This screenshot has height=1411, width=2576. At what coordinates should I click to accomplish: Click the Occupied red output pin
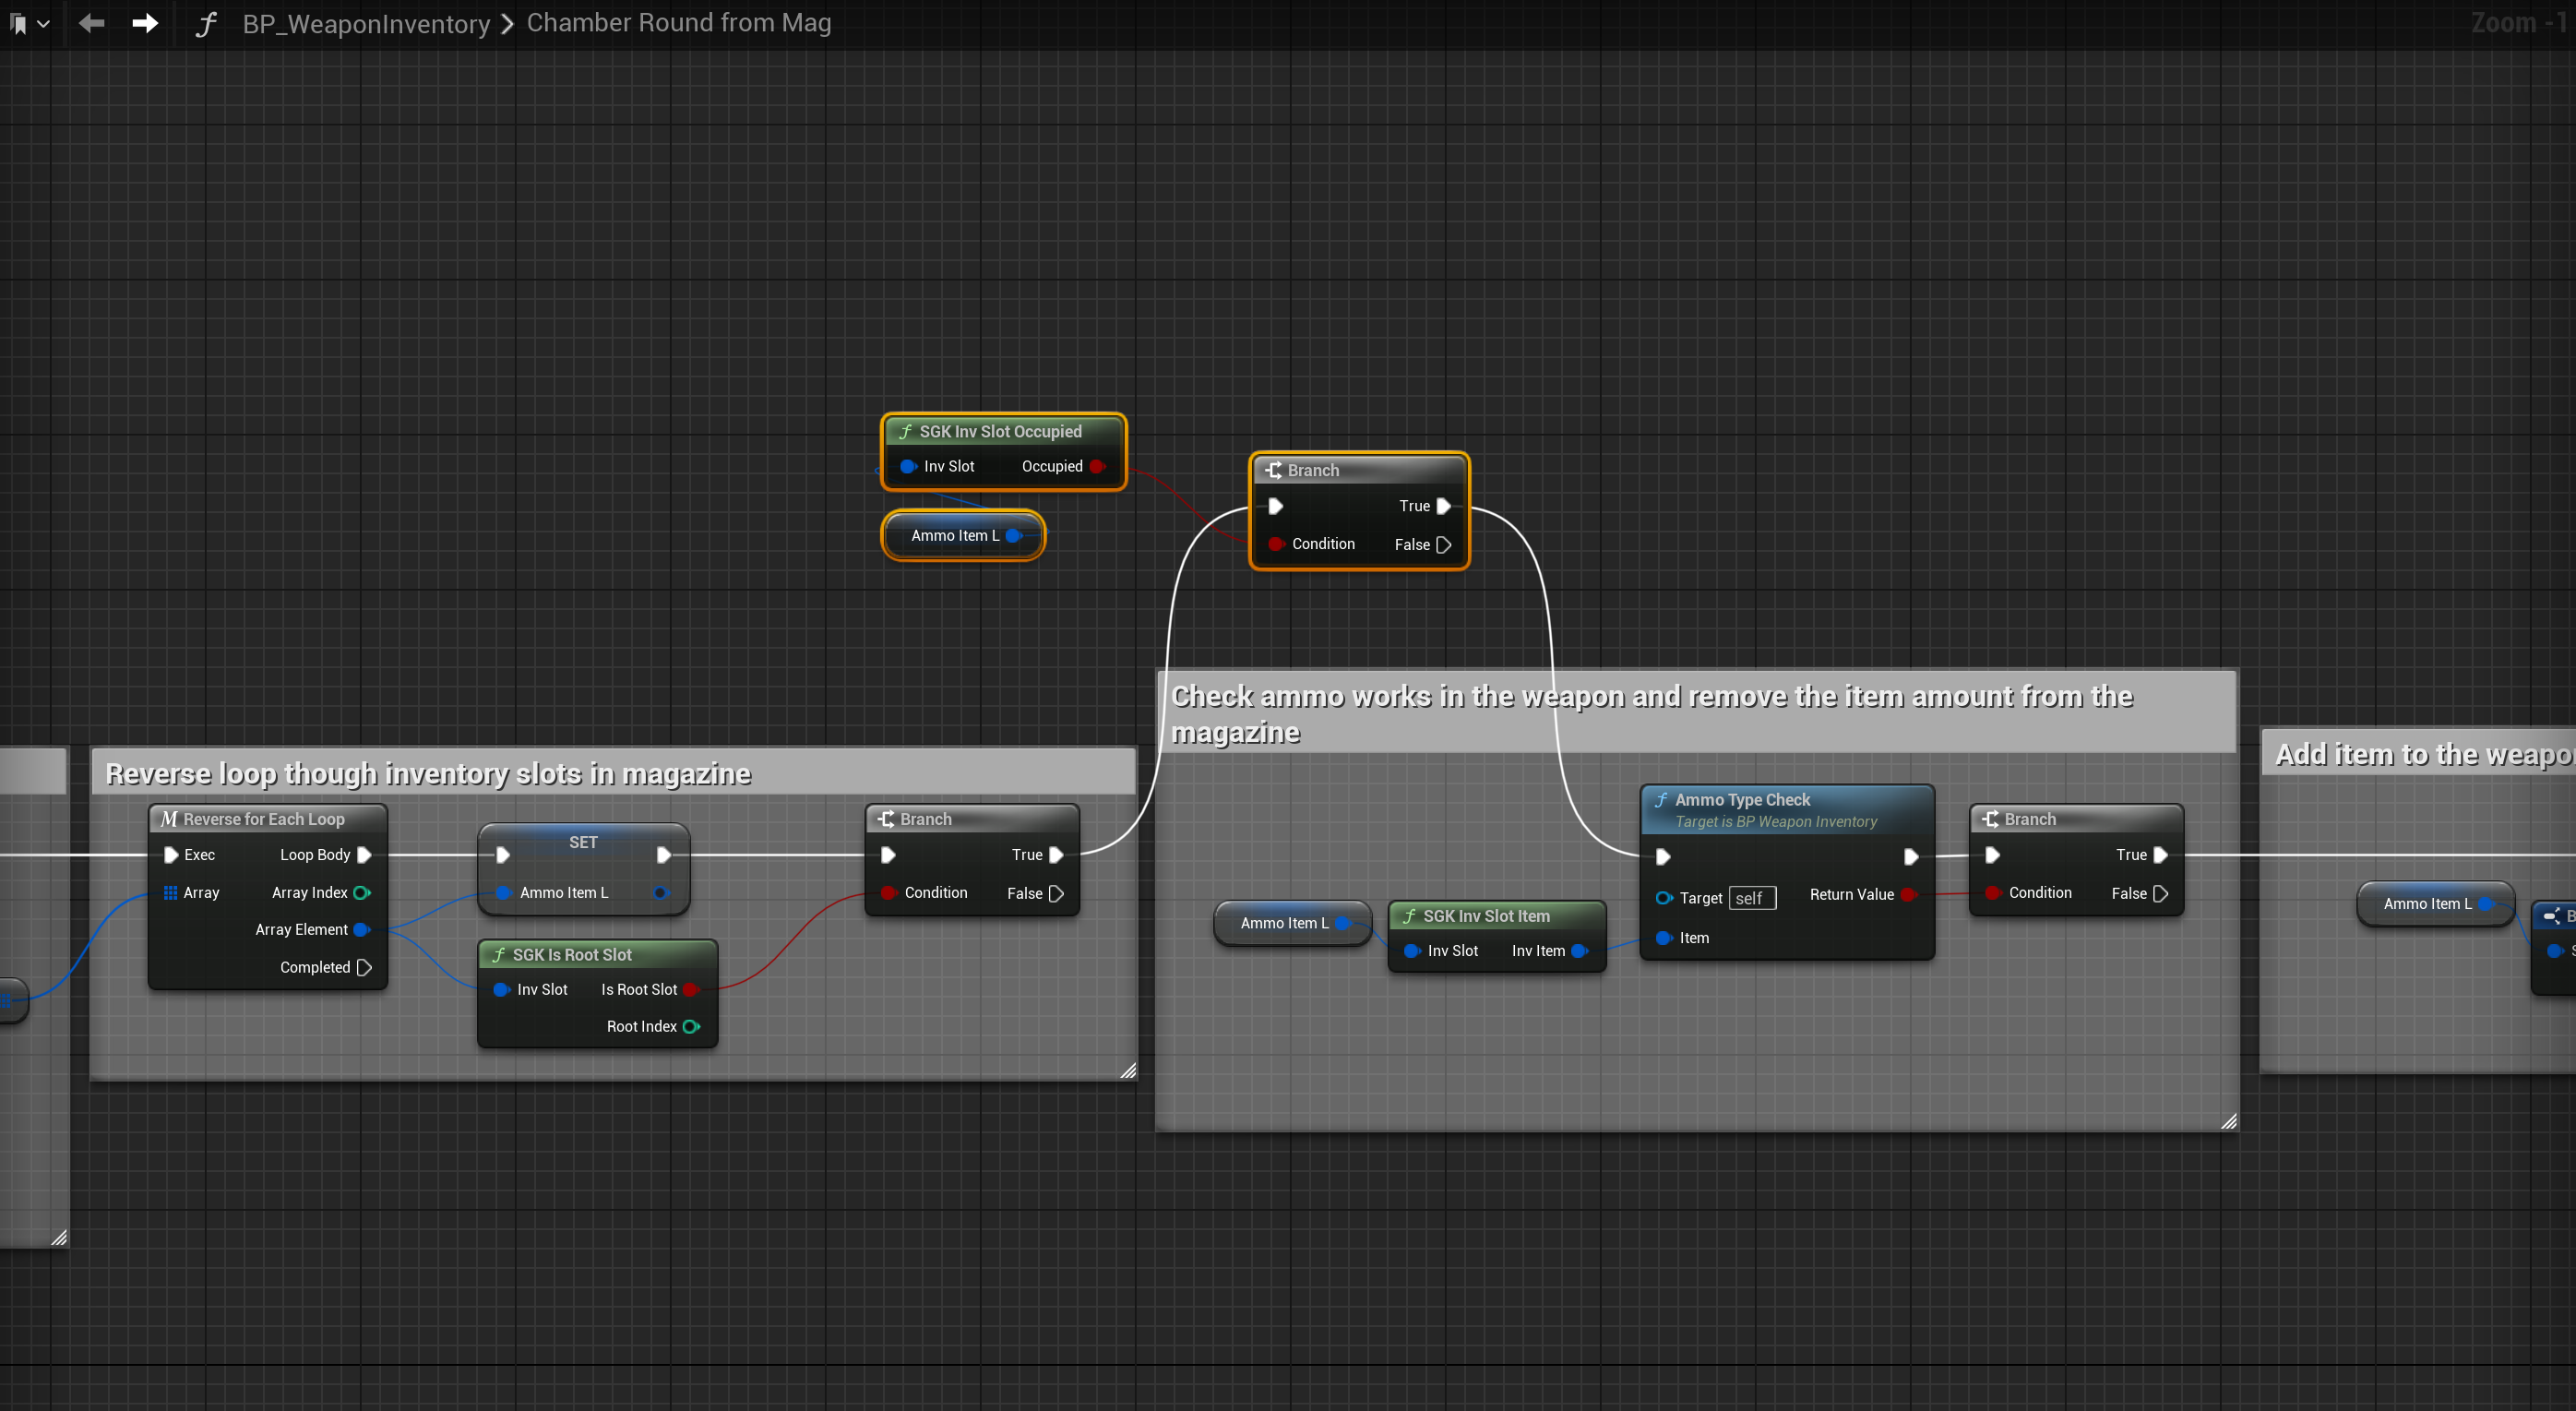coord(1097,466)
